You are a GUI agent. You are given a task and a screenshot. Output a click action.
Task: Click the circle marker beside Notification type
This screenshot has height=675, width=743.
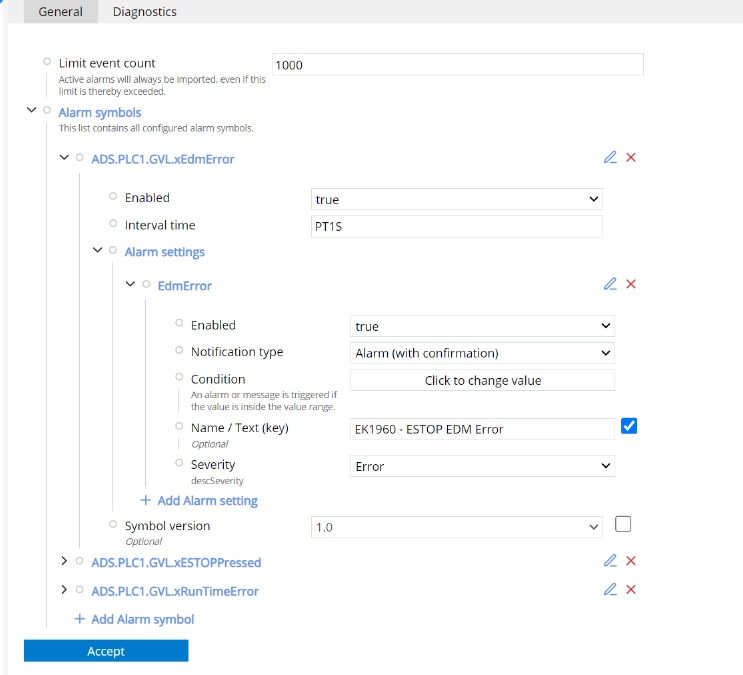pos(179,350)
